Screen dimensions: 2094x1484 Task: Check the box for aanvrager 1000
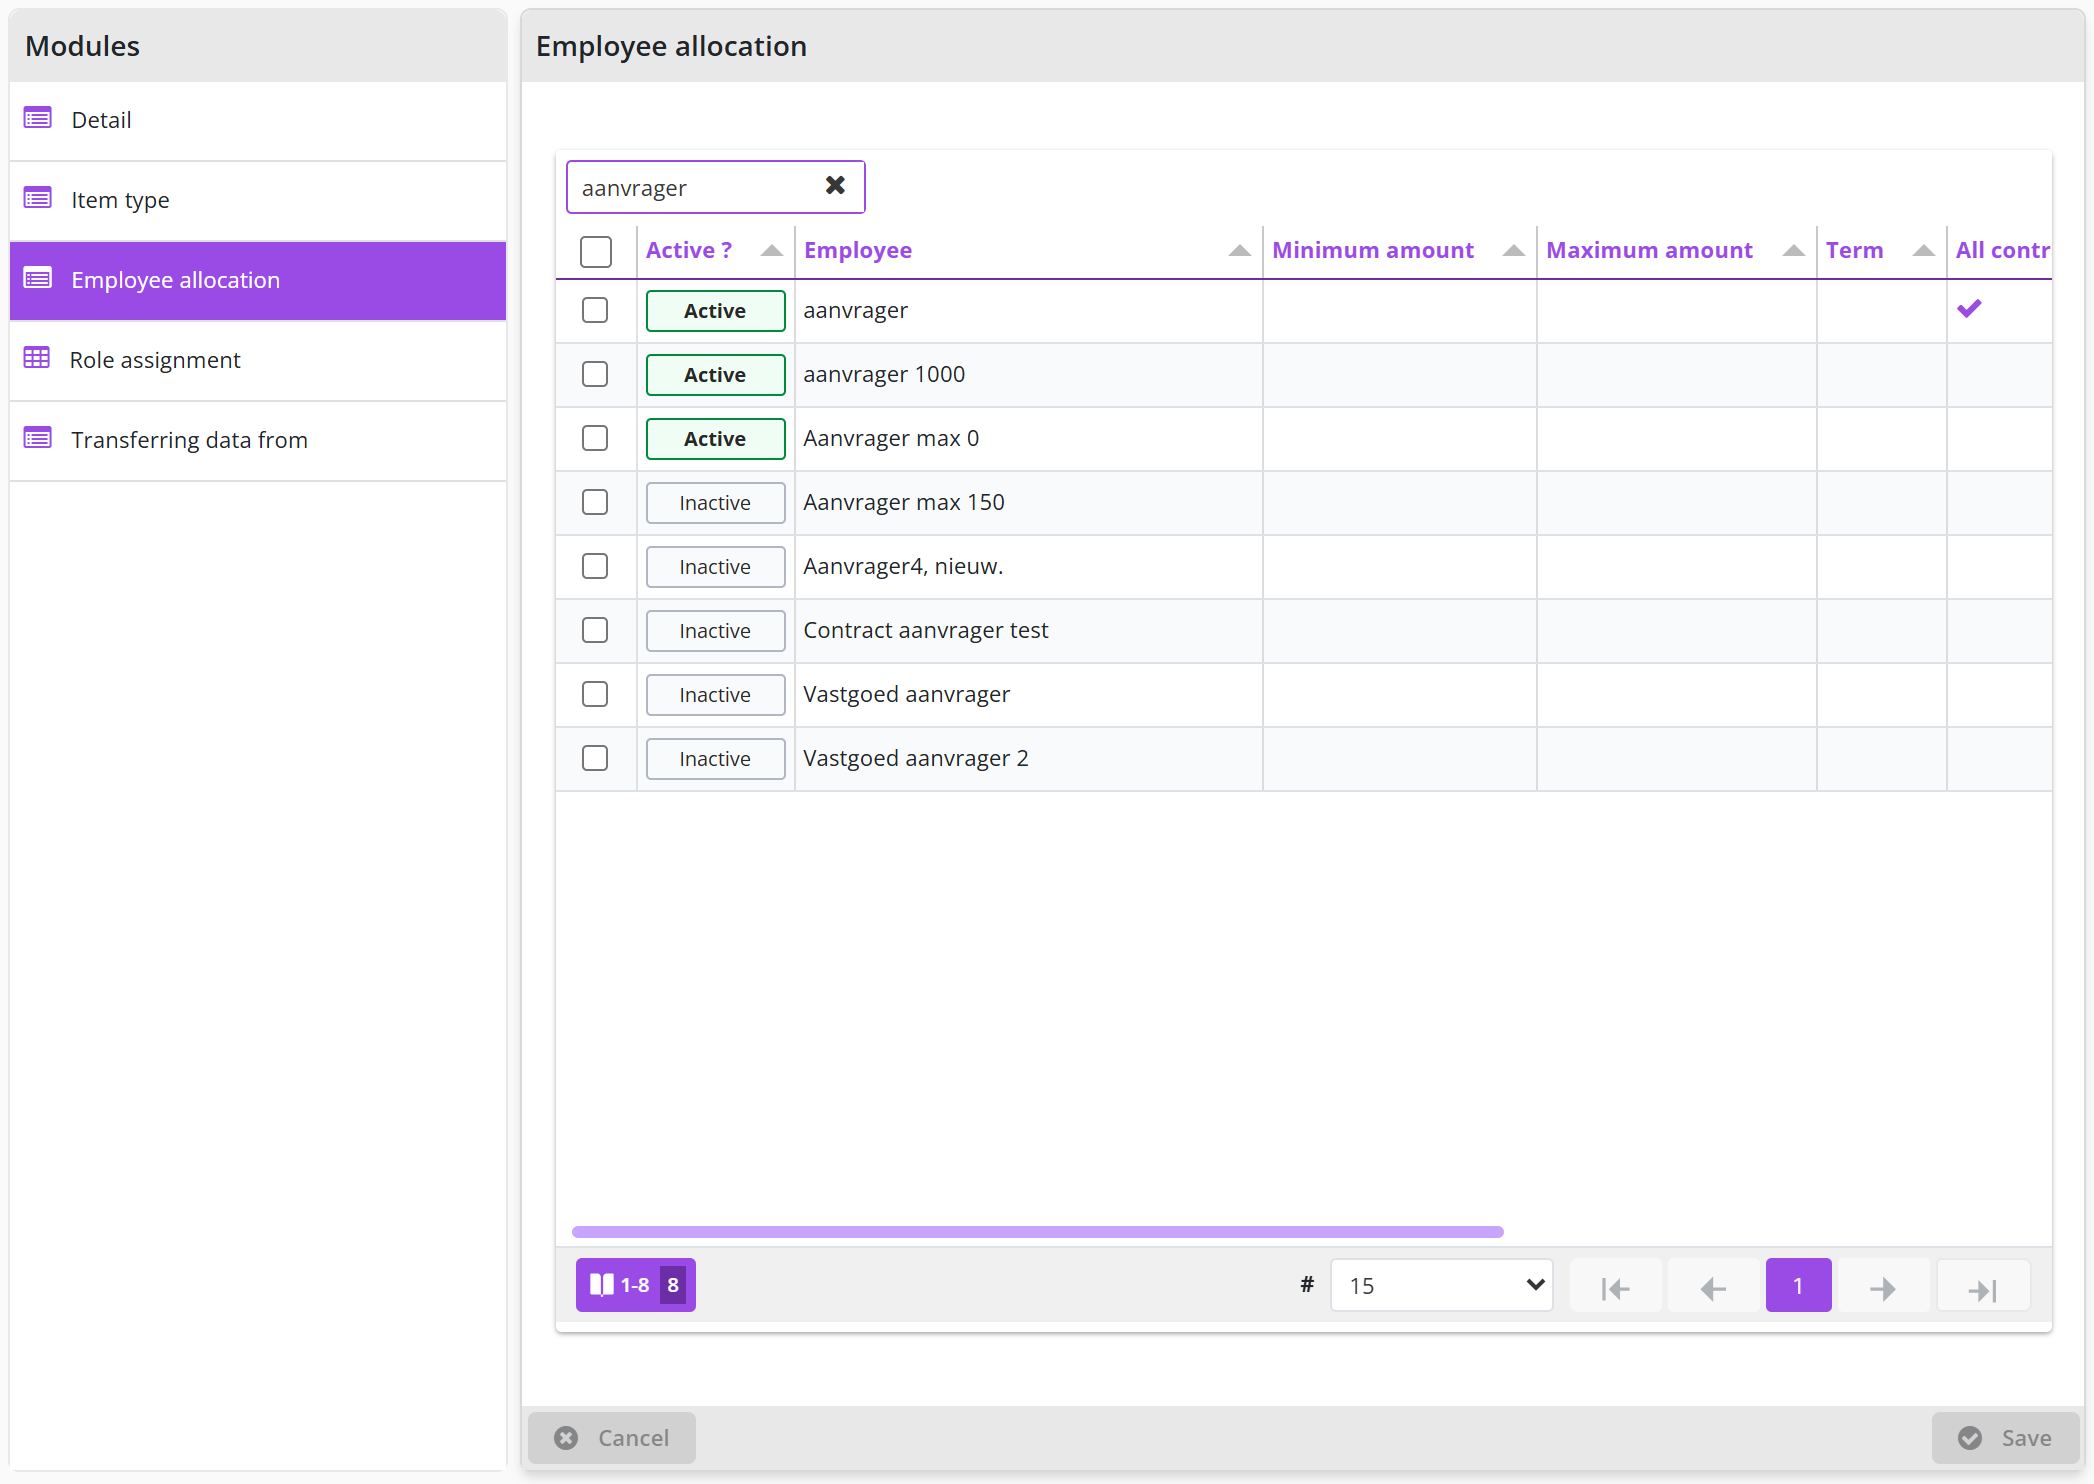tap(595, 374)
